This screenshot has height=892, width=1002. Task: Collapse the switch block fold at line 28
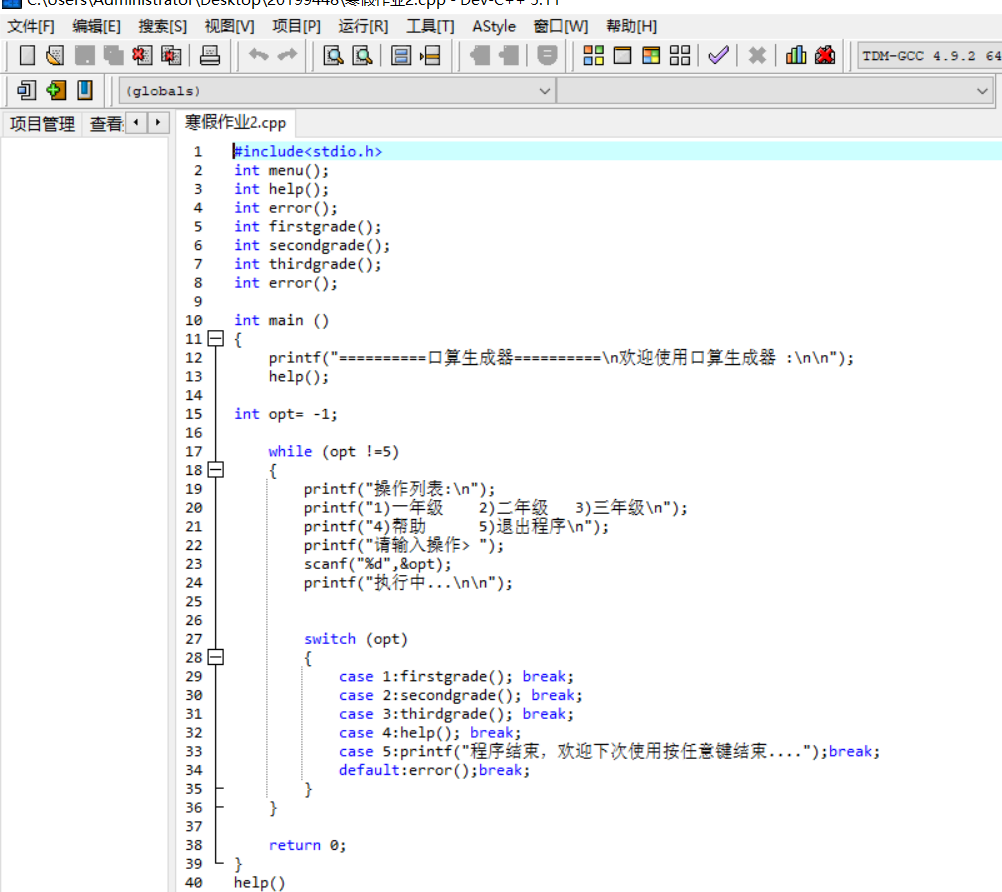click(215, 657)
